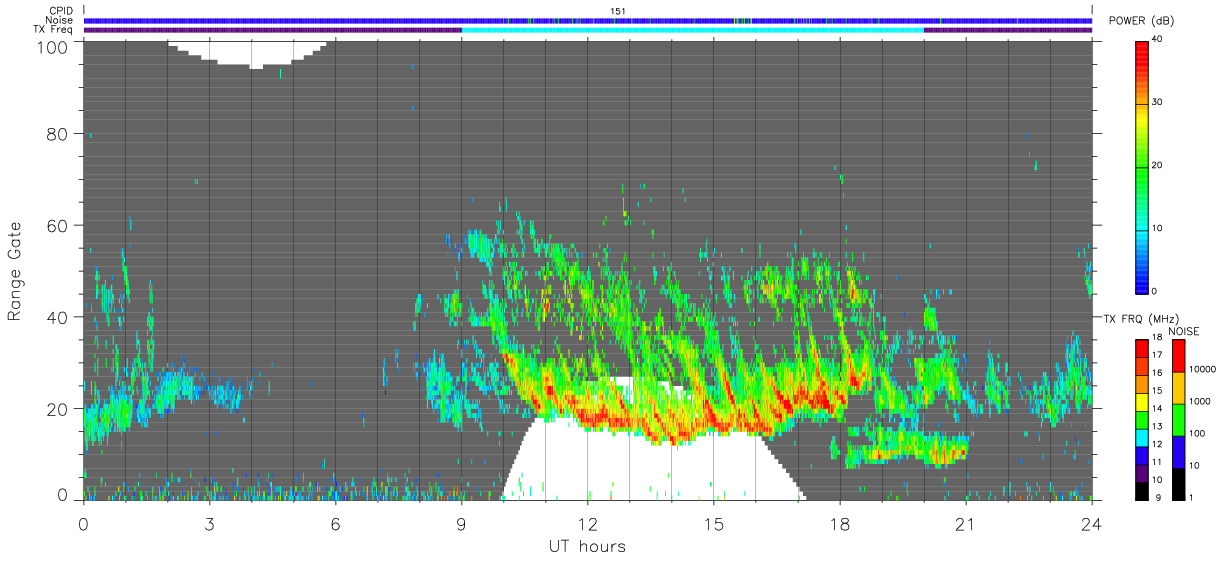This screenshot has width=1228, height=567.
Task: Click the 20 tick on Range Gate axis
Action: [58, 409]
